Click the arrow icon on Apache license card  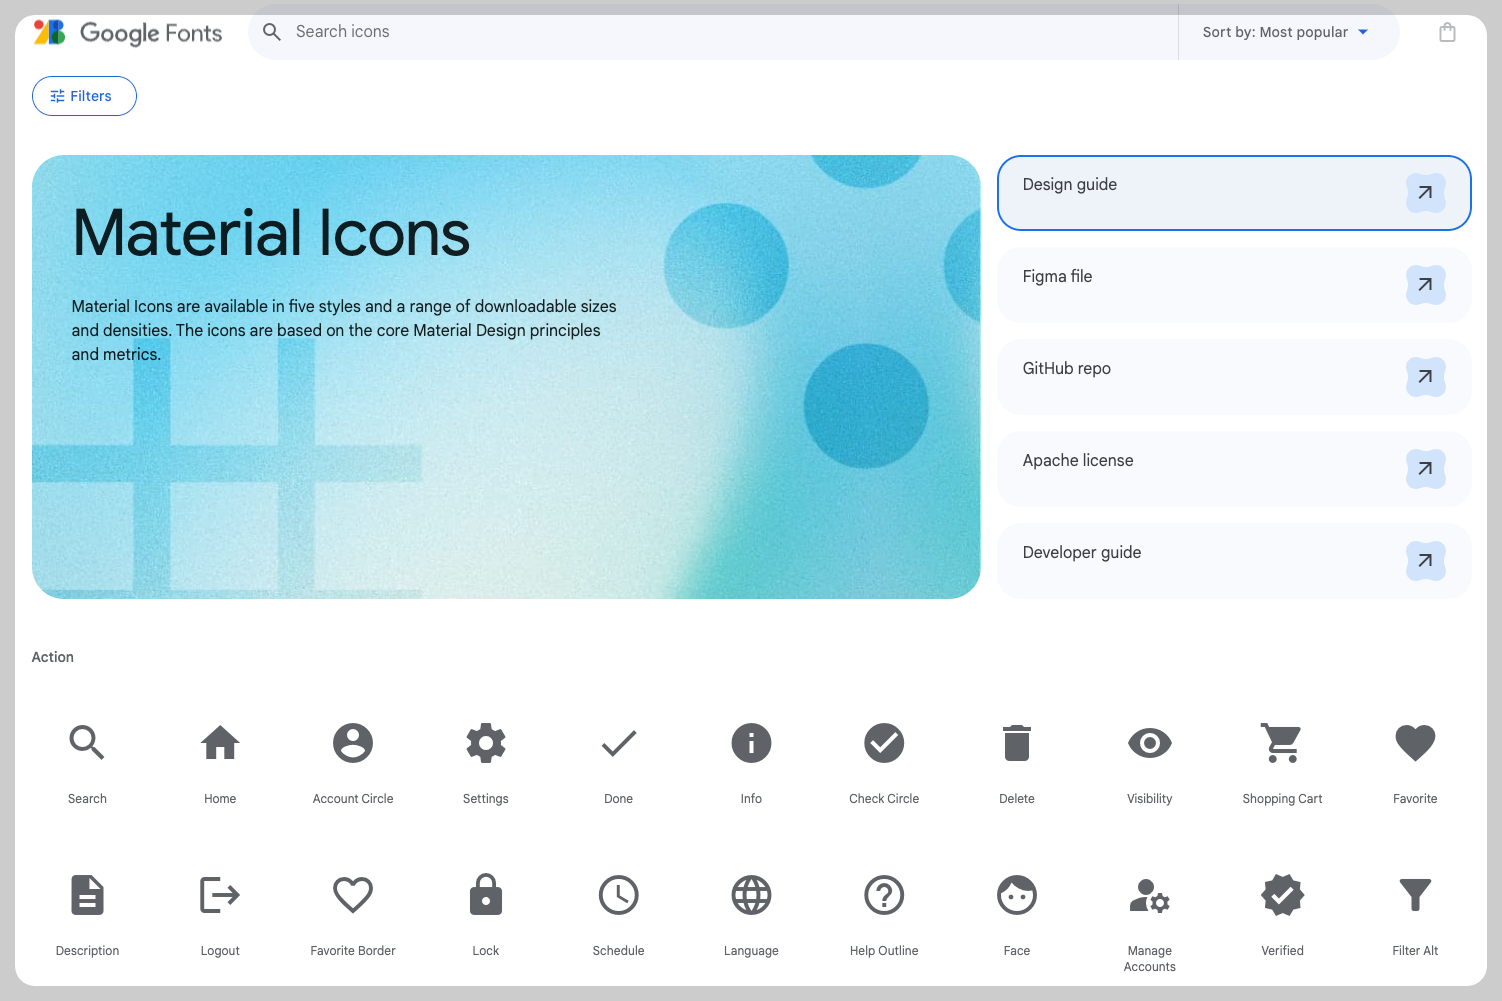pos(1425,469)
